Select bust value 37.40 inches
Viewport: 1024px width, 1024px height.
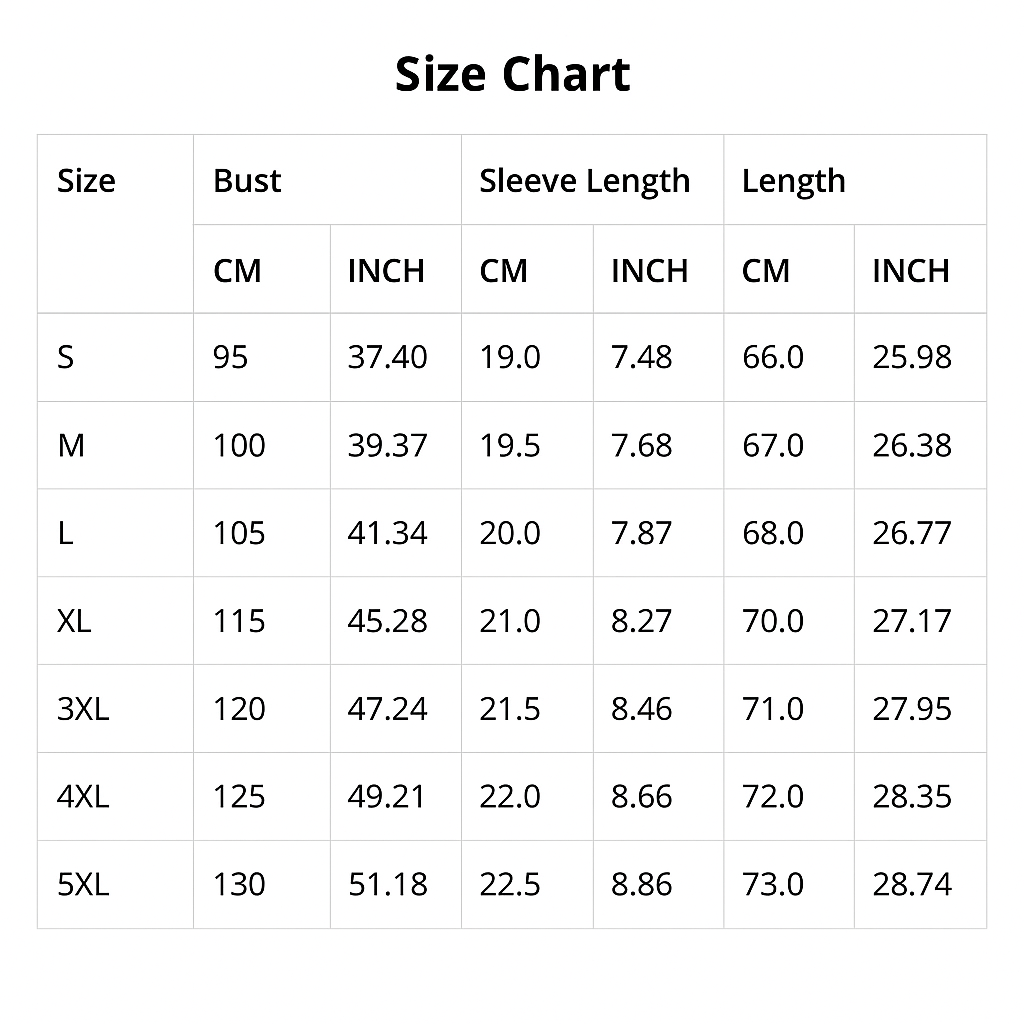click(387, 357)
